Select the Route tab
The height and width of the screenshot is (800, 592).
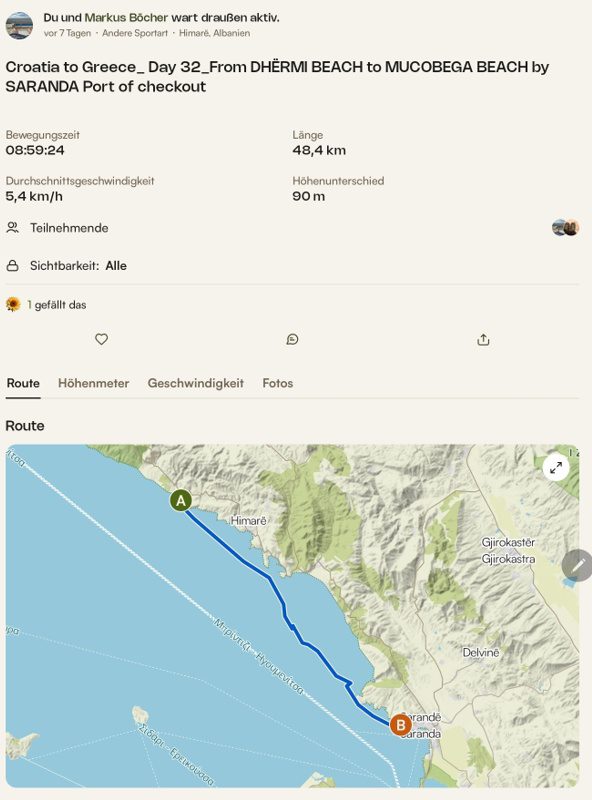click(x=23, y=383)
